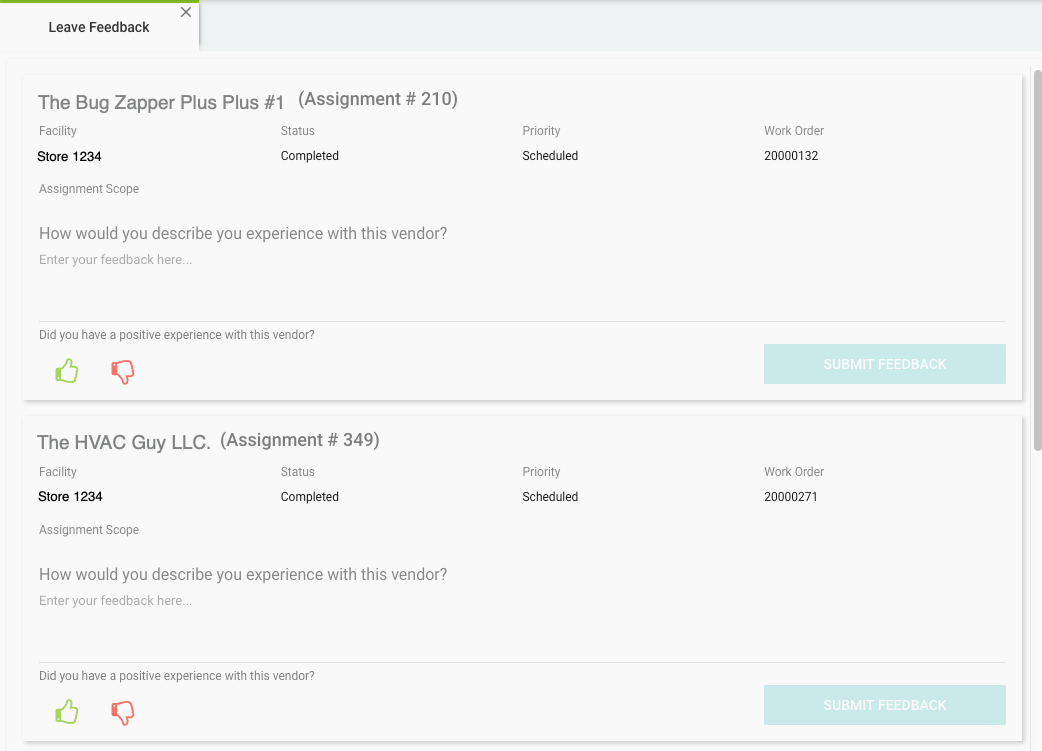
Task: Click work order 20000132
Action: (x=791, y=155)
